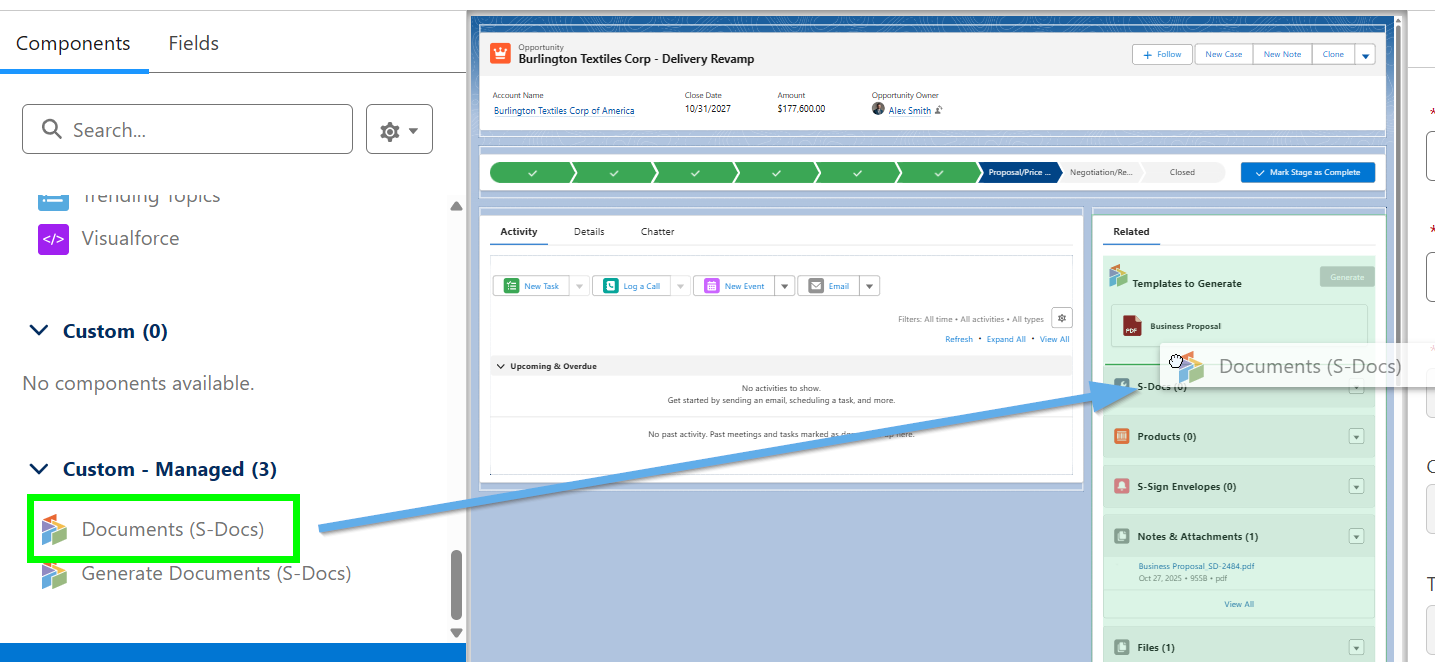1435x662 pixels.
Task: Click the Mark Stage as Complete button
Action: click(1307, 172)
